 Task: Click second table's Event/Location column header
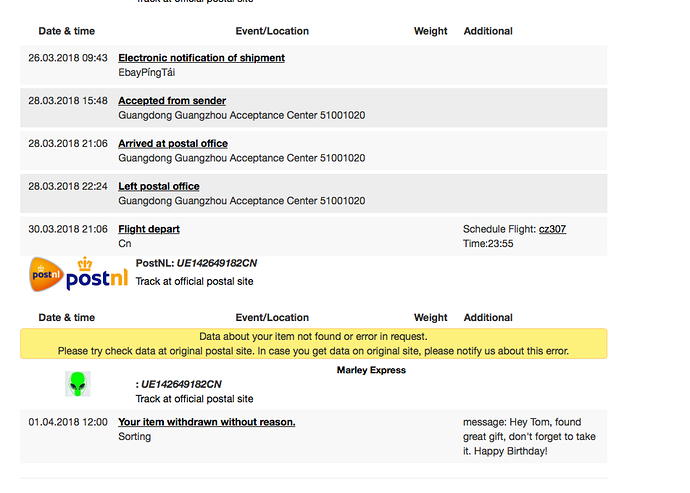272,318
